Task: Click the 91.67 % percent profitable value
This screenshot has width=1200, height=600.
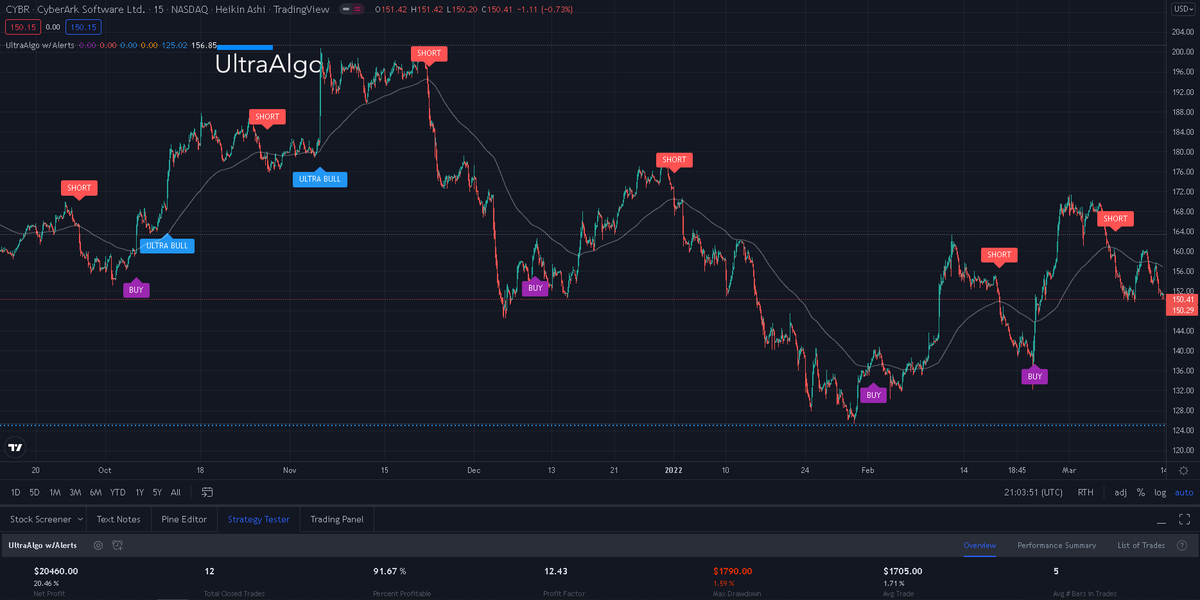Action: (x=390, y=571)
